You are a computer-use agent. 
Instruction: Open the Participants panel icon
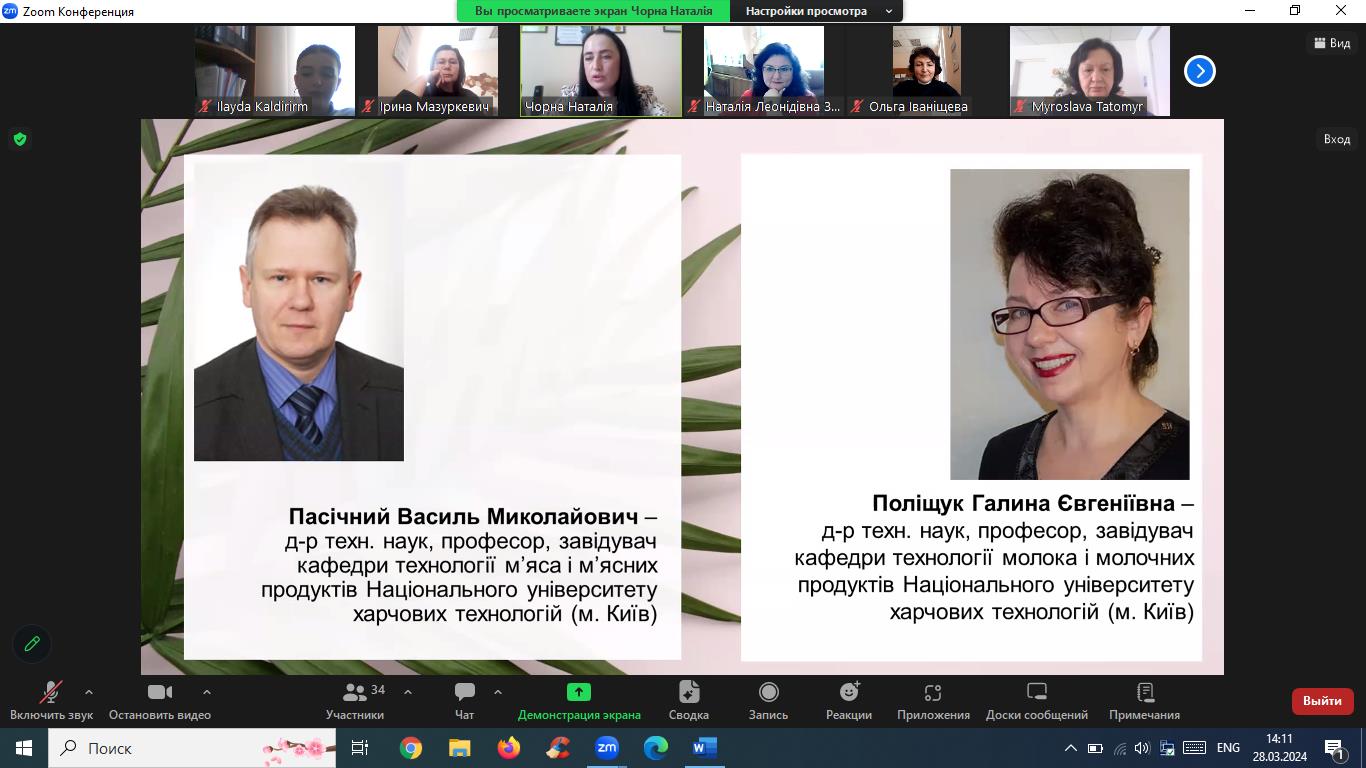[x=355, y=692]
